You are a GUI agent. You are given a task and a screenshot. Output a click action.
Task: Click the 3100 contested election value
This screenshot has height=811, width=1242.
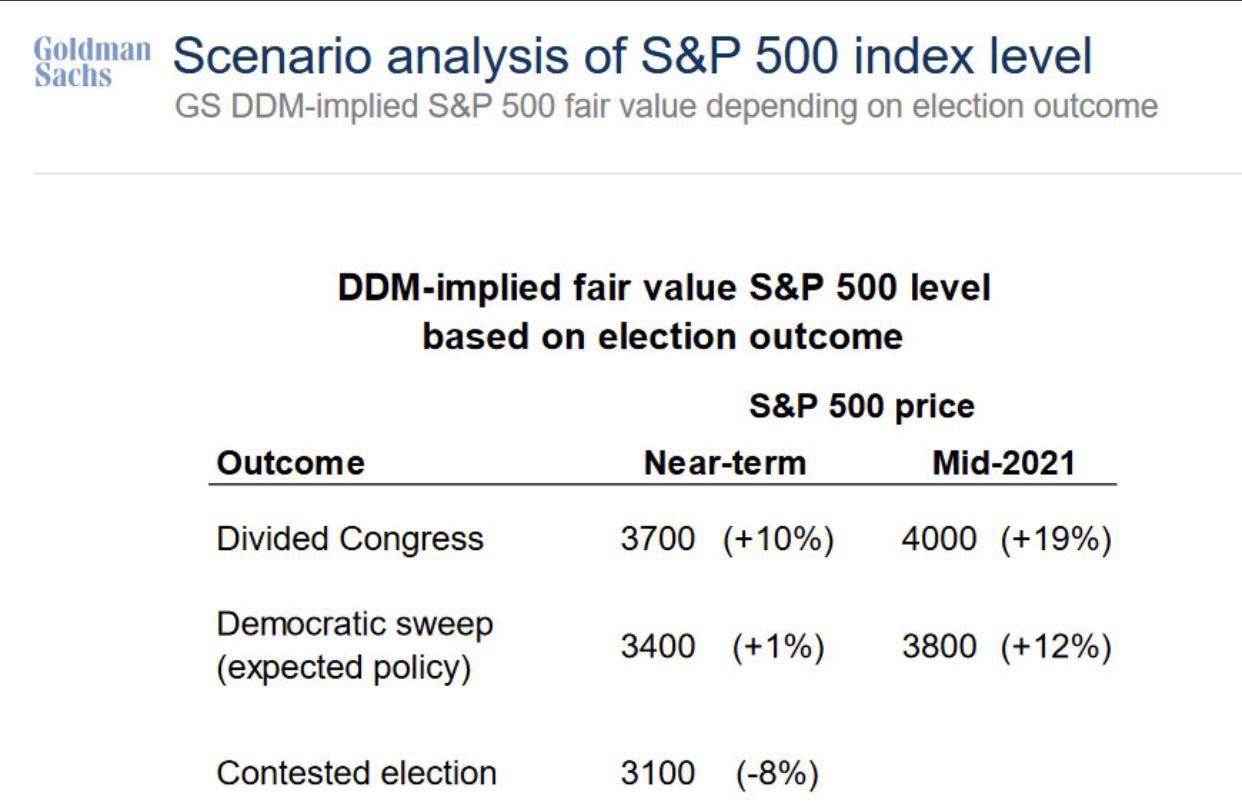[657, 773]
